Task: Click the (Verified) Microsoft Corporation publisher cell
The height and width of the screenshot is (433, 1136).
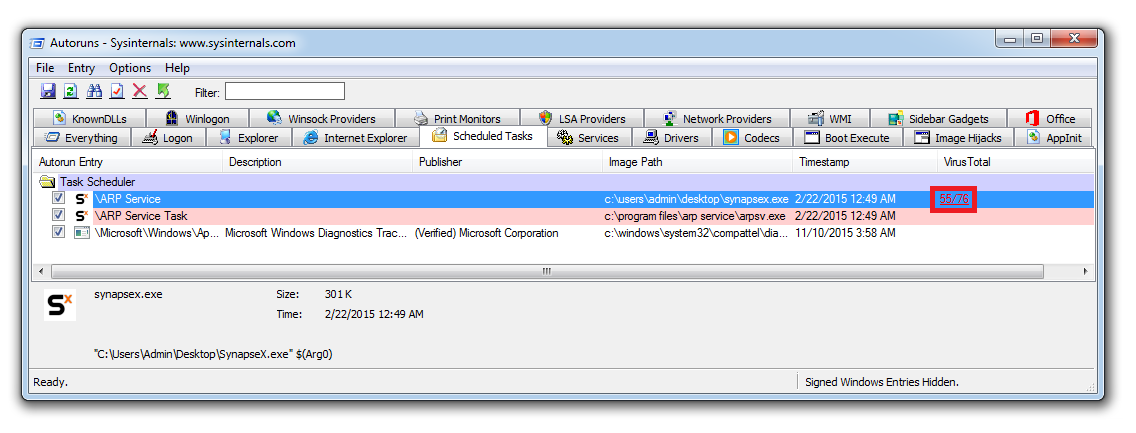Action: pyautogui.click(x=486, y=233)
